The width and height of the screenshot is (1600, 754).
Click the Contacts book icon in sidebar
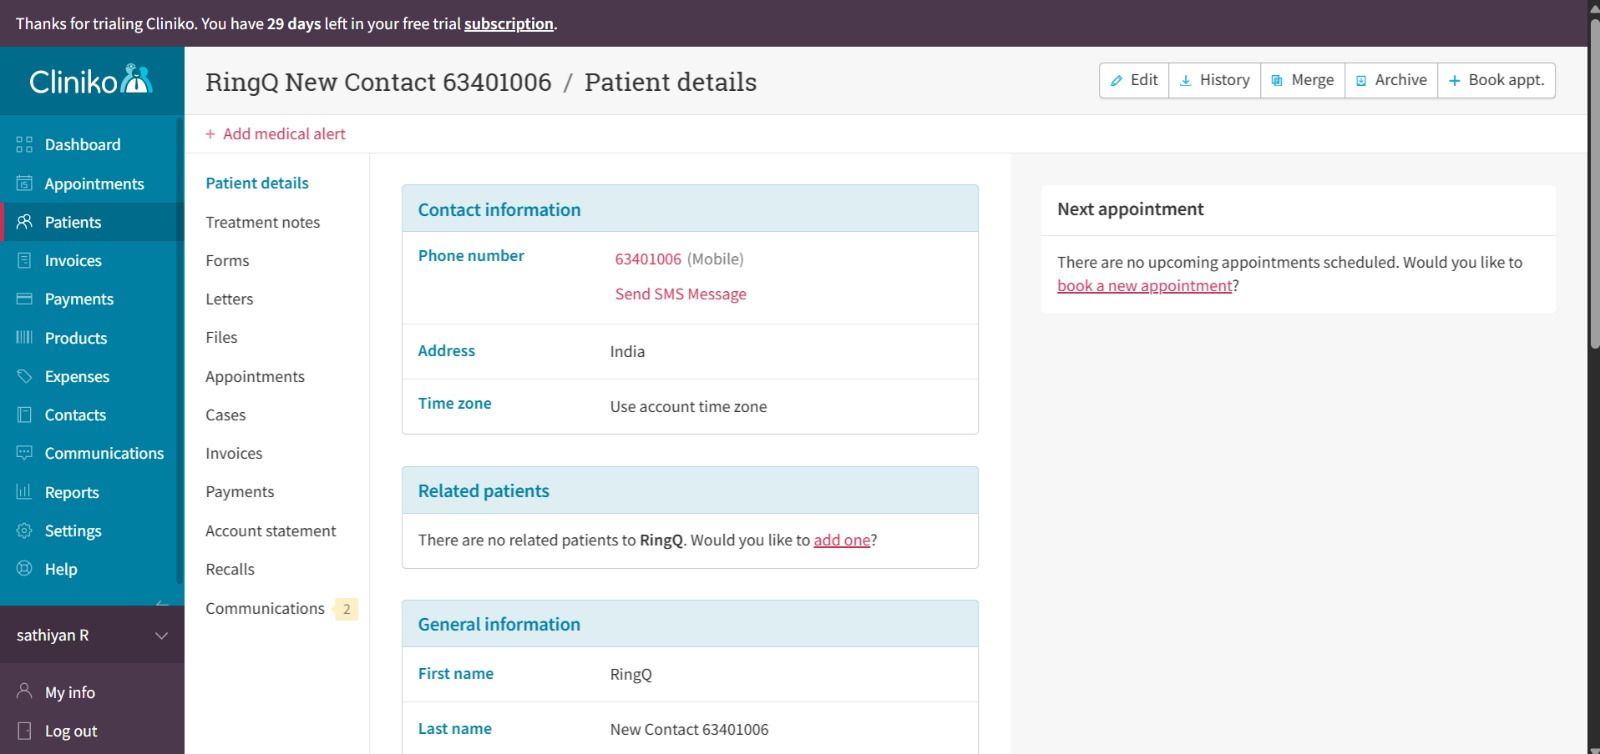pyautogui.click(x=25, y=414)
